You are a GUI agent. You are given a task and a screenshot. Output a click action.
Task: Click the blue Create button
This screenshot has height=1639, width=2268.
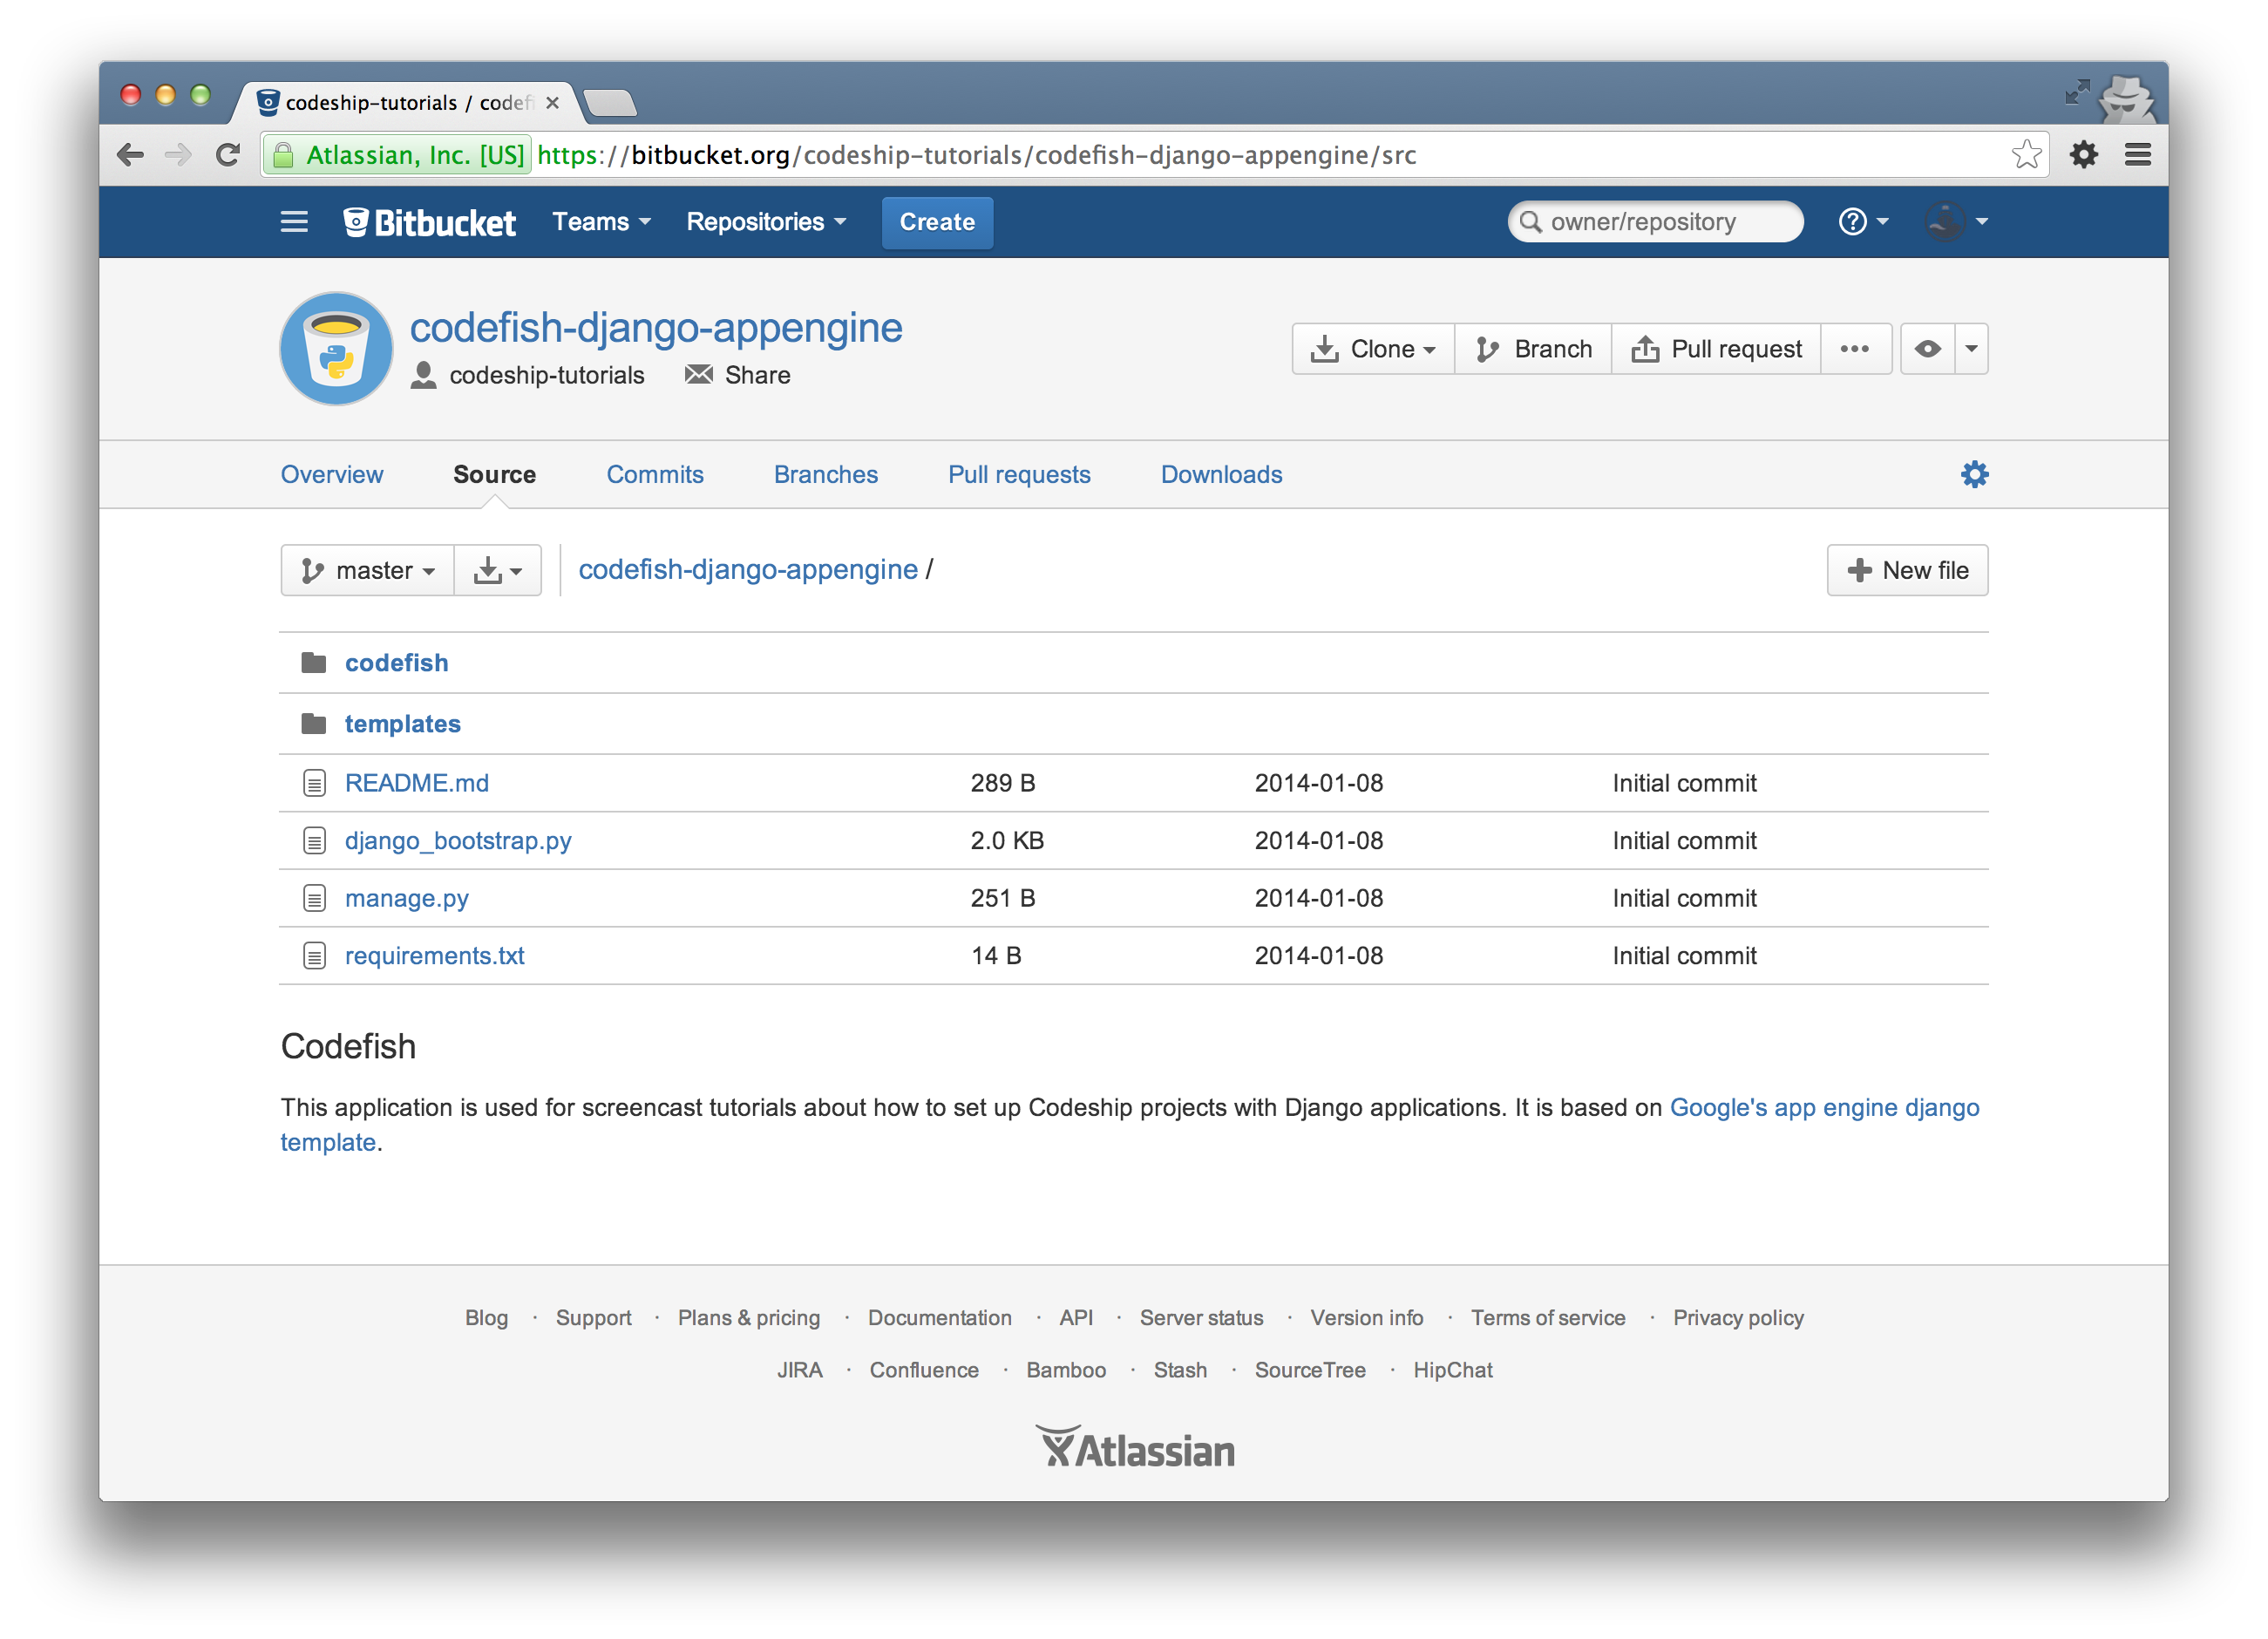tap(937, 222)
